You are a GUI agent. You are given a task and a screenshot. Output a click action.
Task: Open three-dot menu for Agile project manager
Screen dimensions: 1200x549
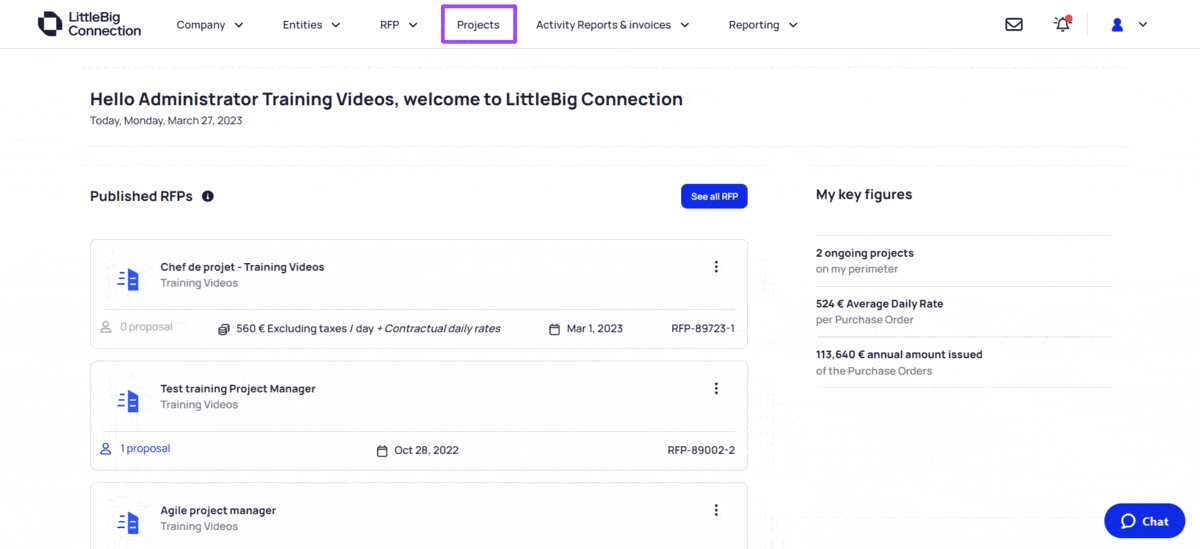click(x=716, y=510)
